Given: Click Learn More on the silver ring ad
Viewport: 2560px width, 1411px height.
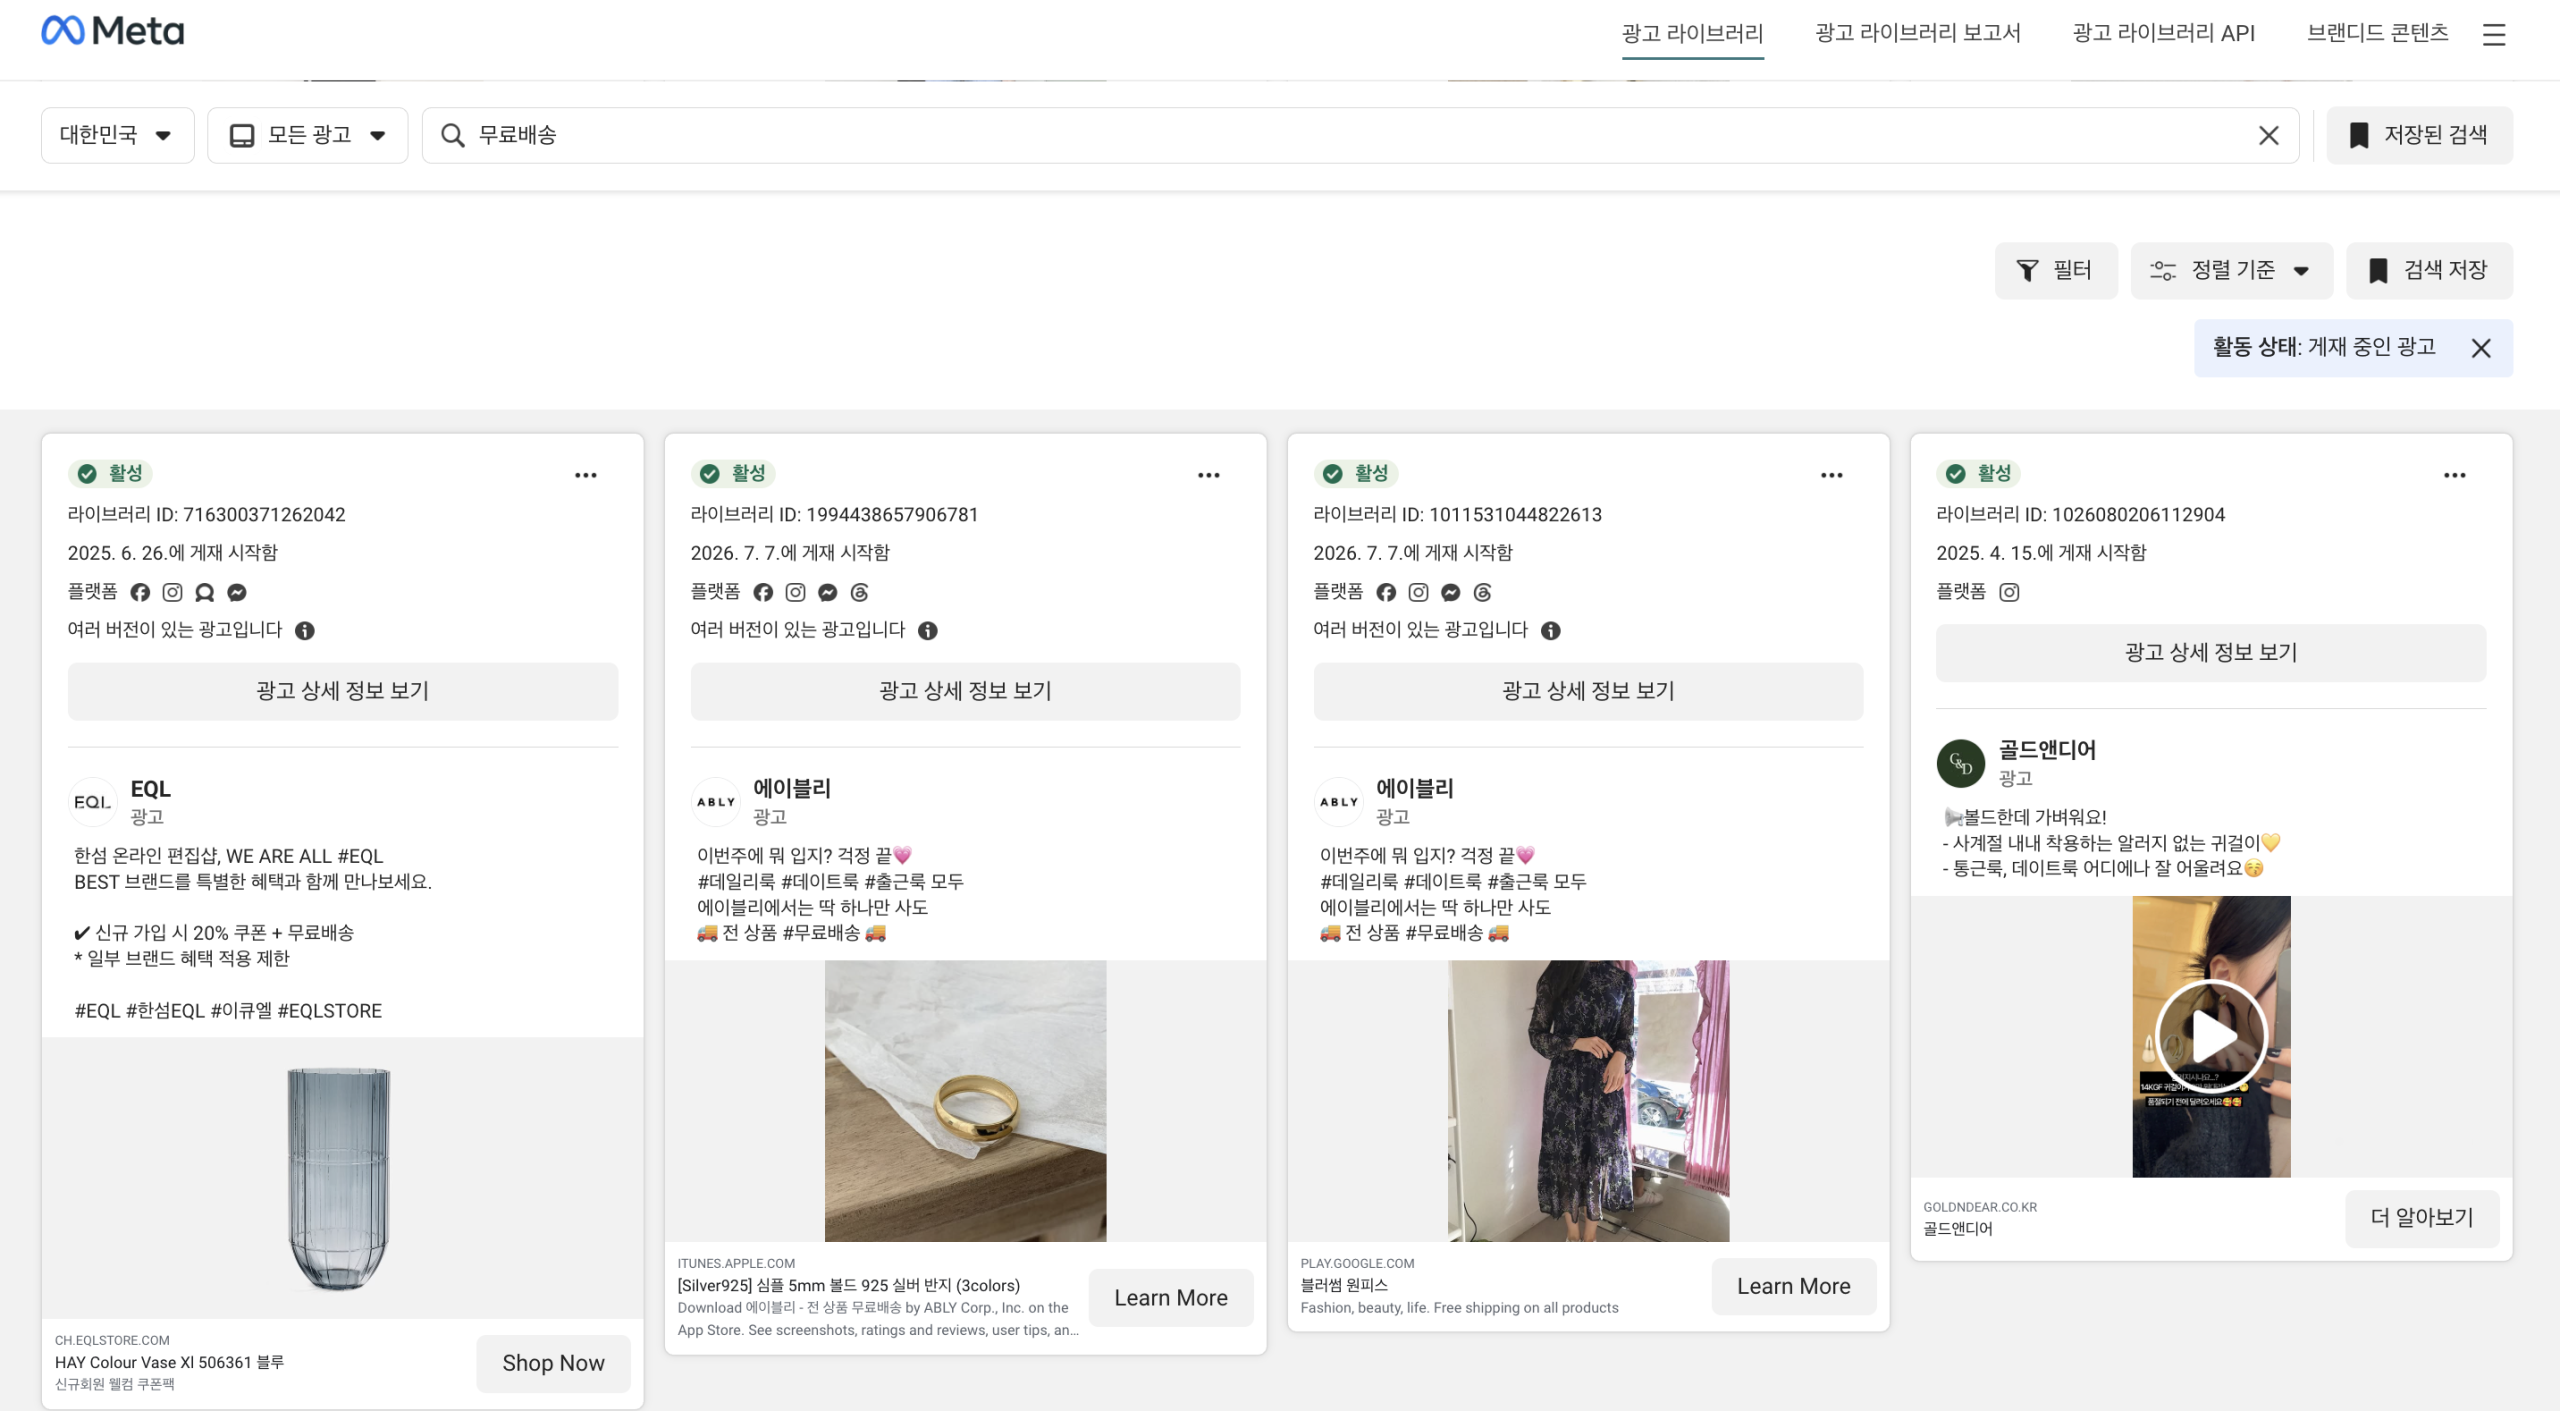Looking at the screenshot, I should (1171, 1298).
